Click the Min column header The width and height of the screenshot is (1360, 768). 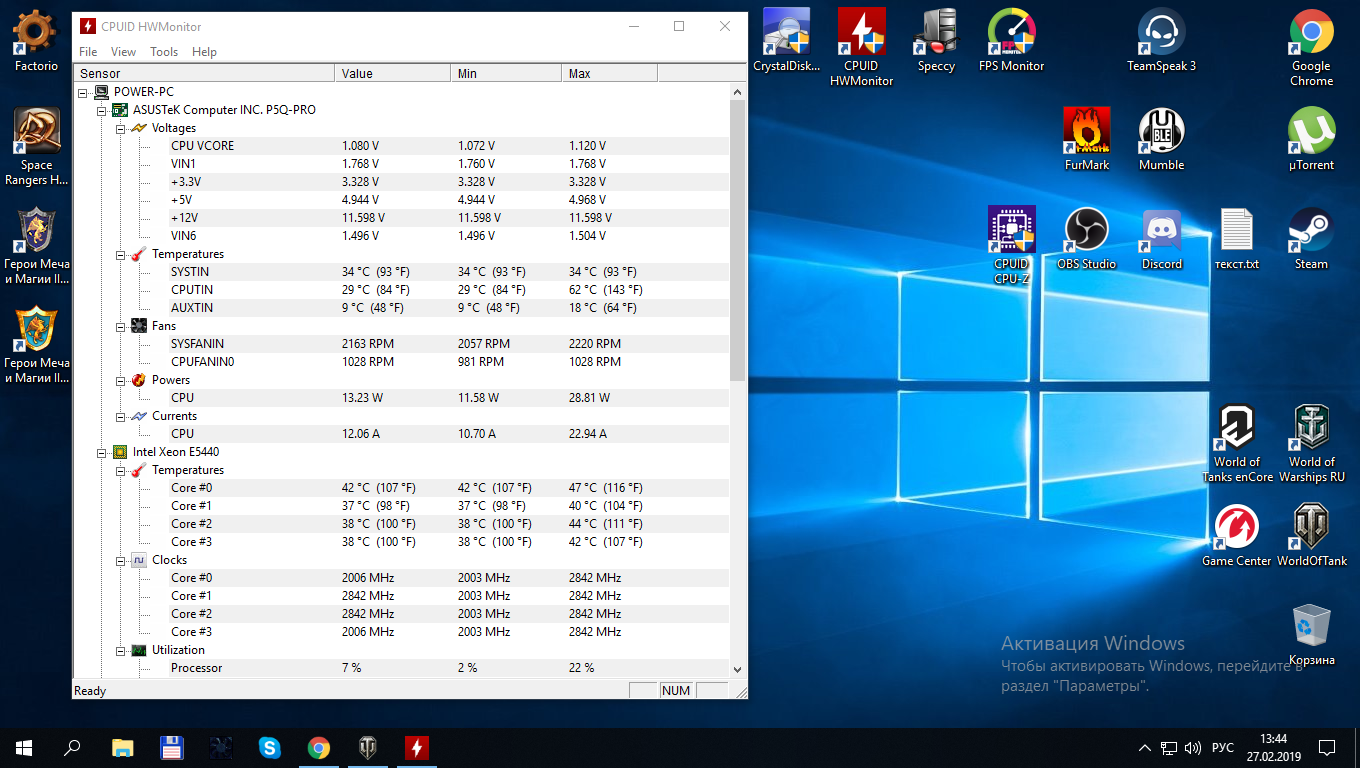click(x=506, y=73)
